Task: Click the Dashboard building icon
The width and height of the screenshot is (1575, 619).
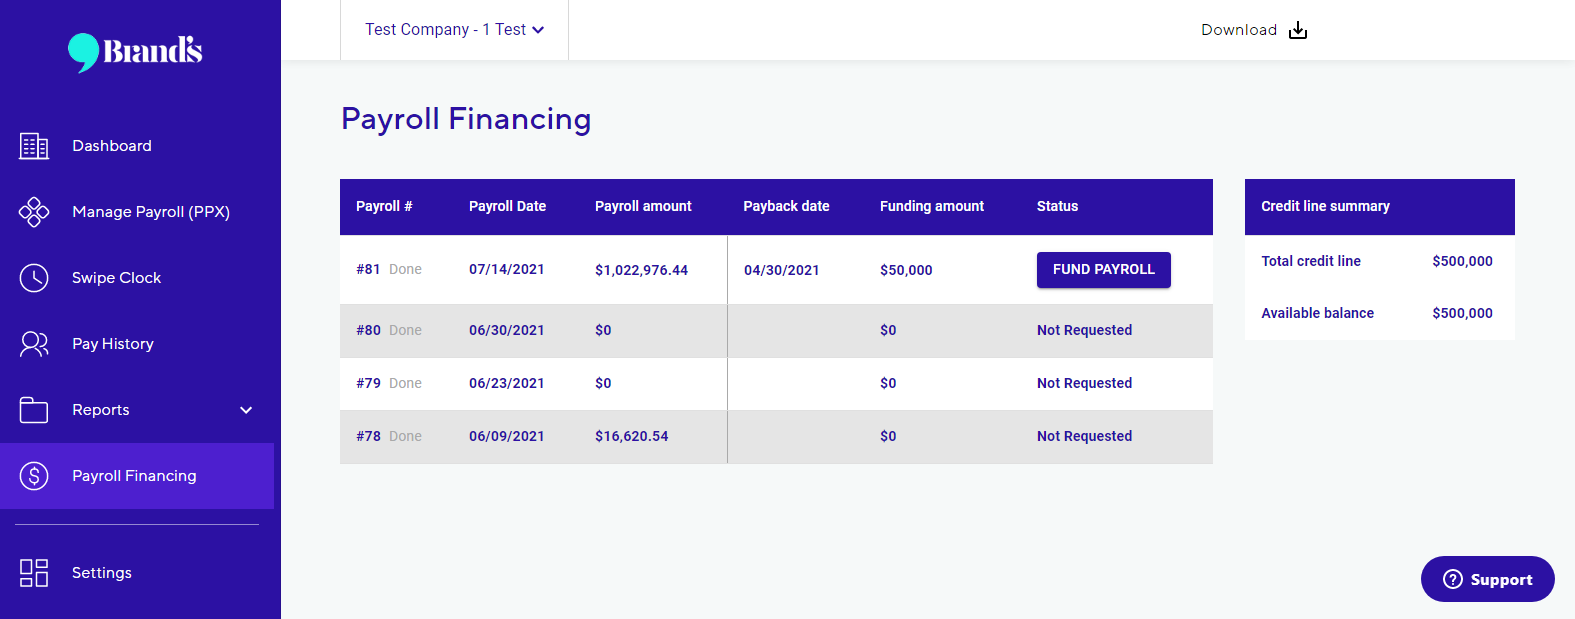Action: click(34, 146)
